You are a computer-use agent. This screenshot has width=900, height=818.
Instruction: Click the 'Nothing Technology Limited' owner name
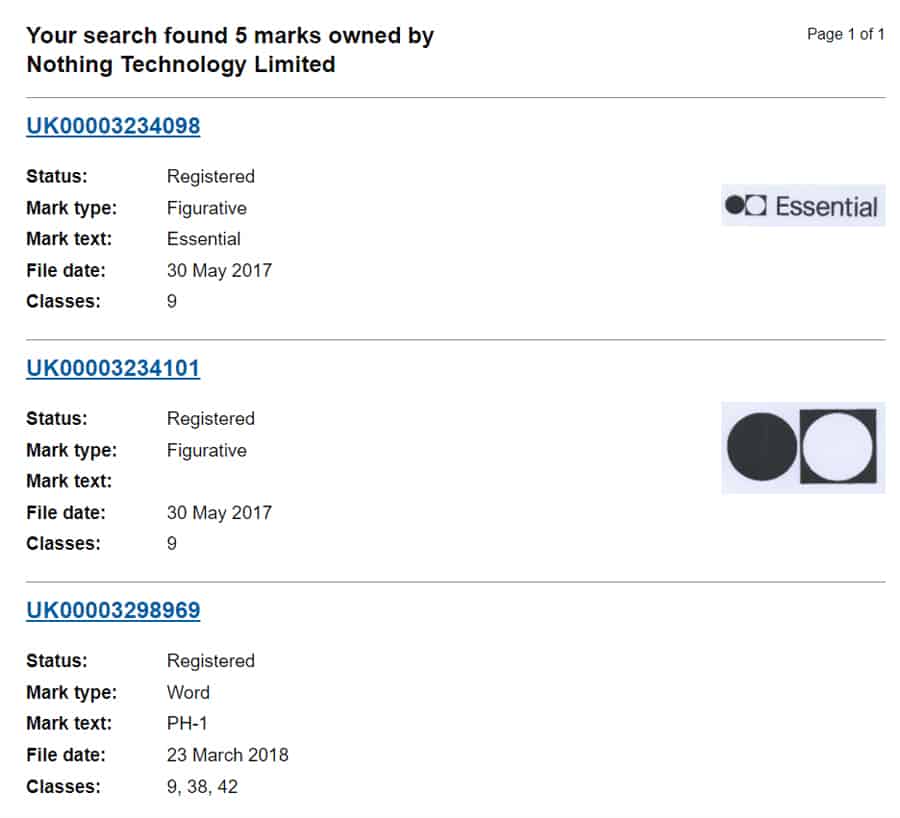coord(180,65)
